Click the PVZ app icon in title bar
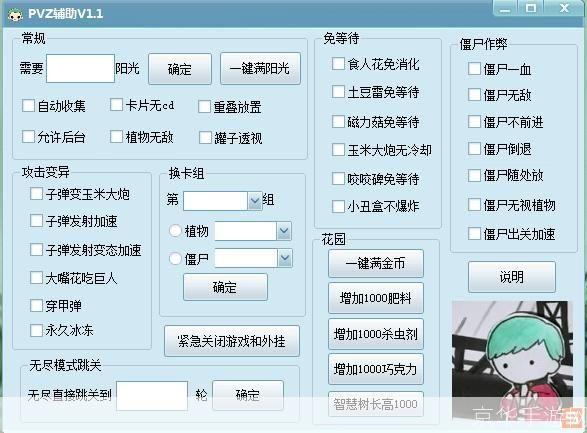Screen dimensions: 587x433 tap(15, 15)
